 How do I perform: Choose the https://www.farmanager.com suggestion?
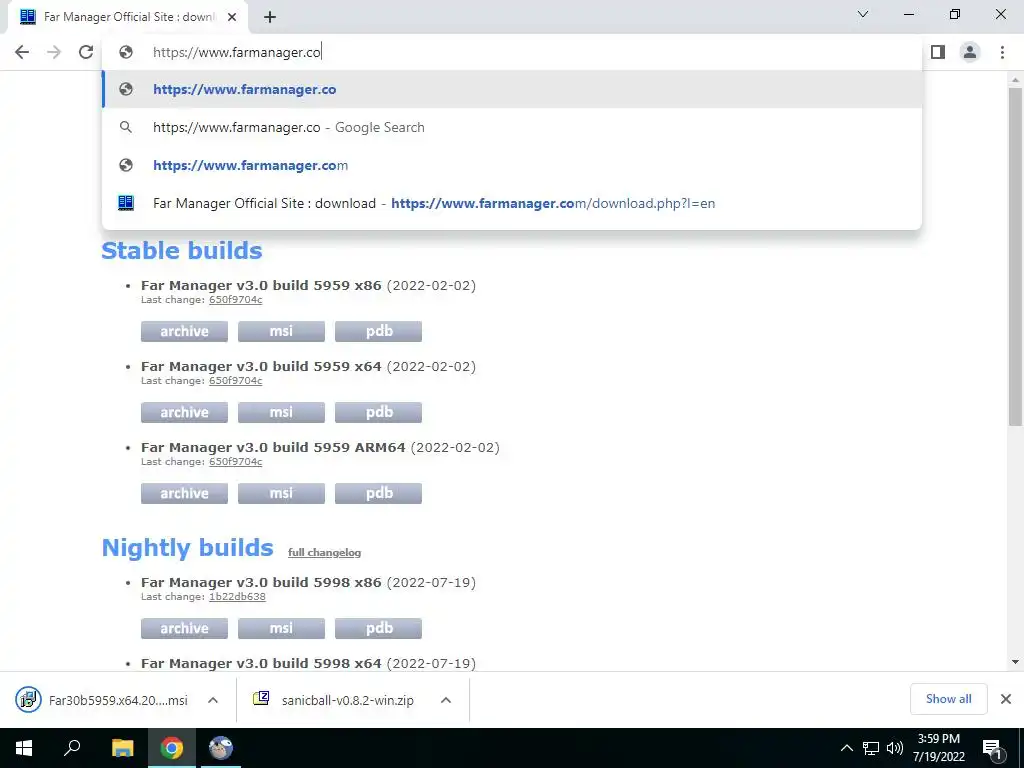(512, 165)
